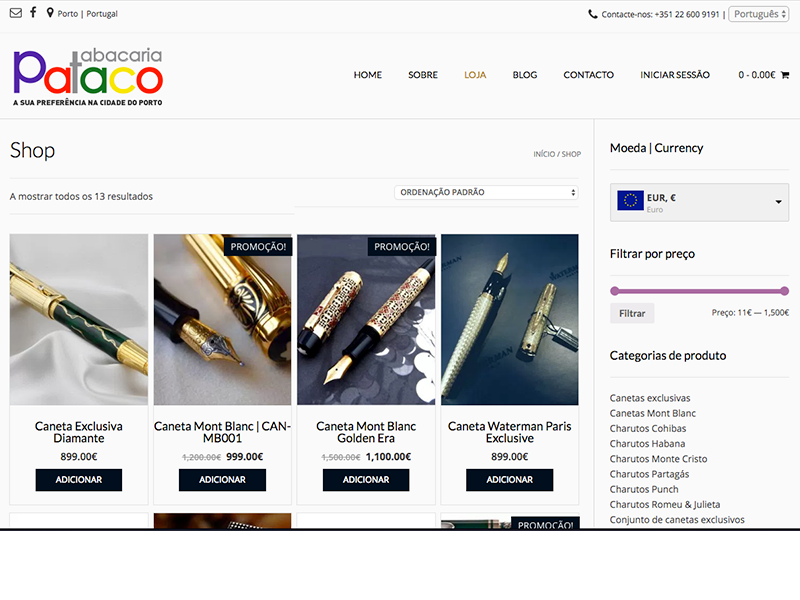This screenshot has height=600, width=800.
Task: Open the Ordenação Padrão sorting dropdown
Action: pos(486,192)
